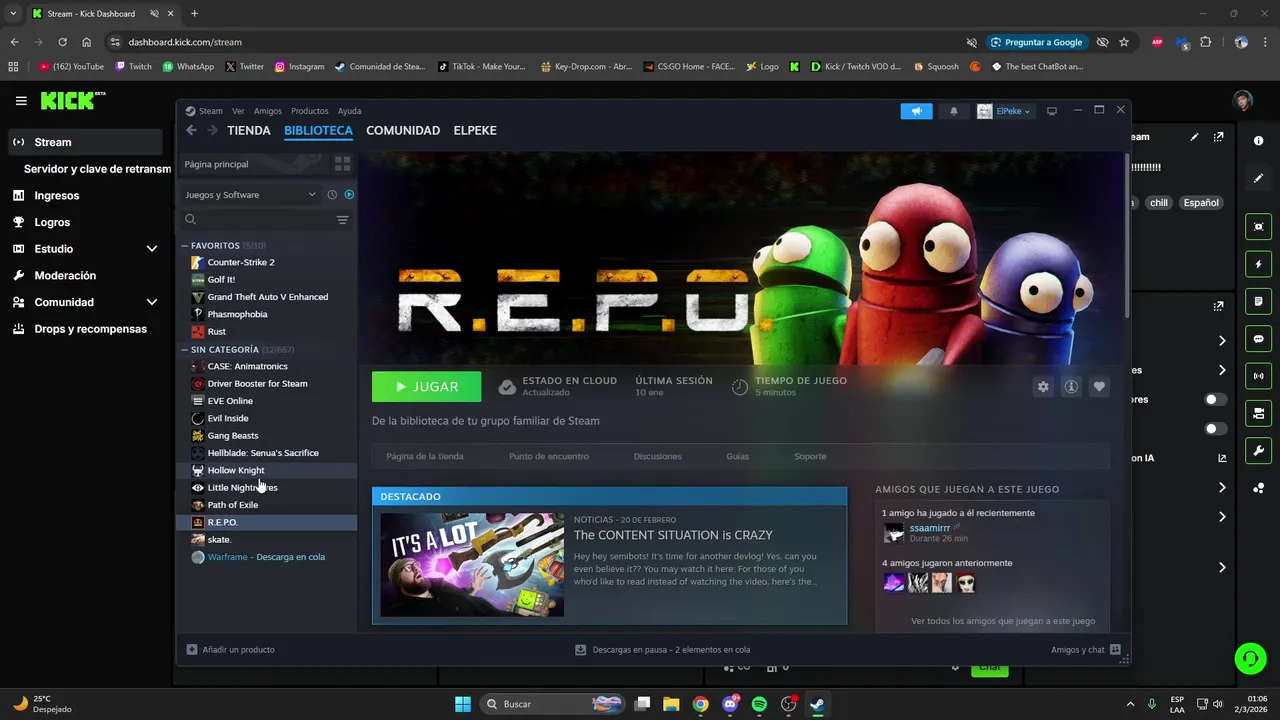Viewport: 1280px width, 720px height.
Task: Click the Steam content vertical scrollbar
Action: (x=1128, y=235)
